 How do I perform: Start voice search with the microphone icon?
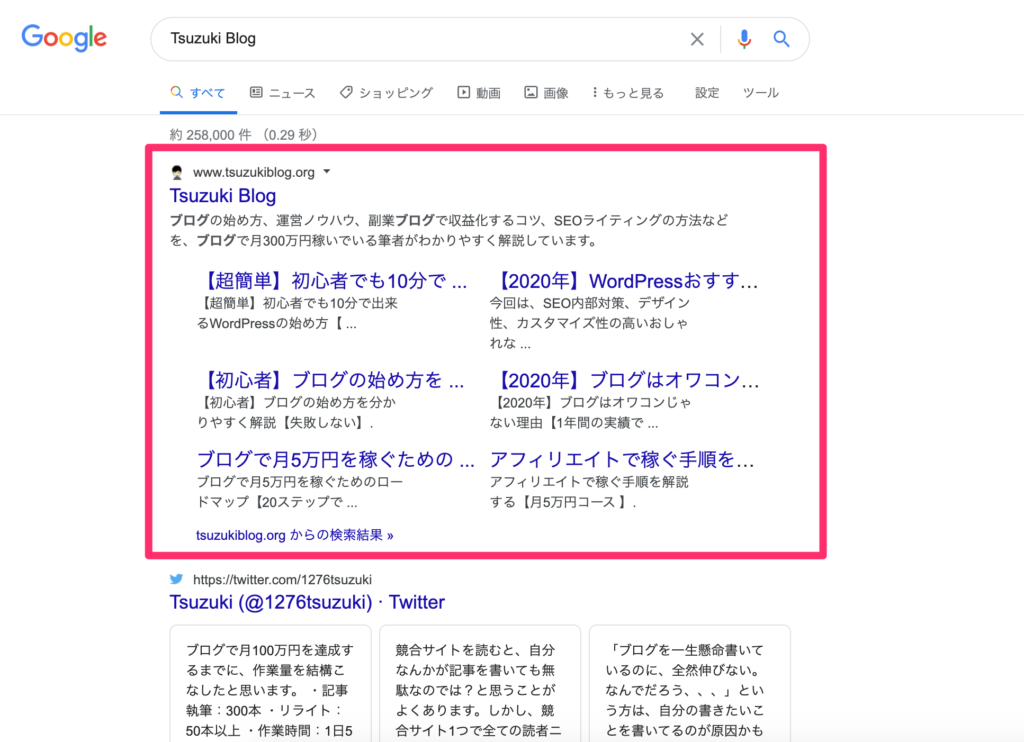[x=744, y=39]
